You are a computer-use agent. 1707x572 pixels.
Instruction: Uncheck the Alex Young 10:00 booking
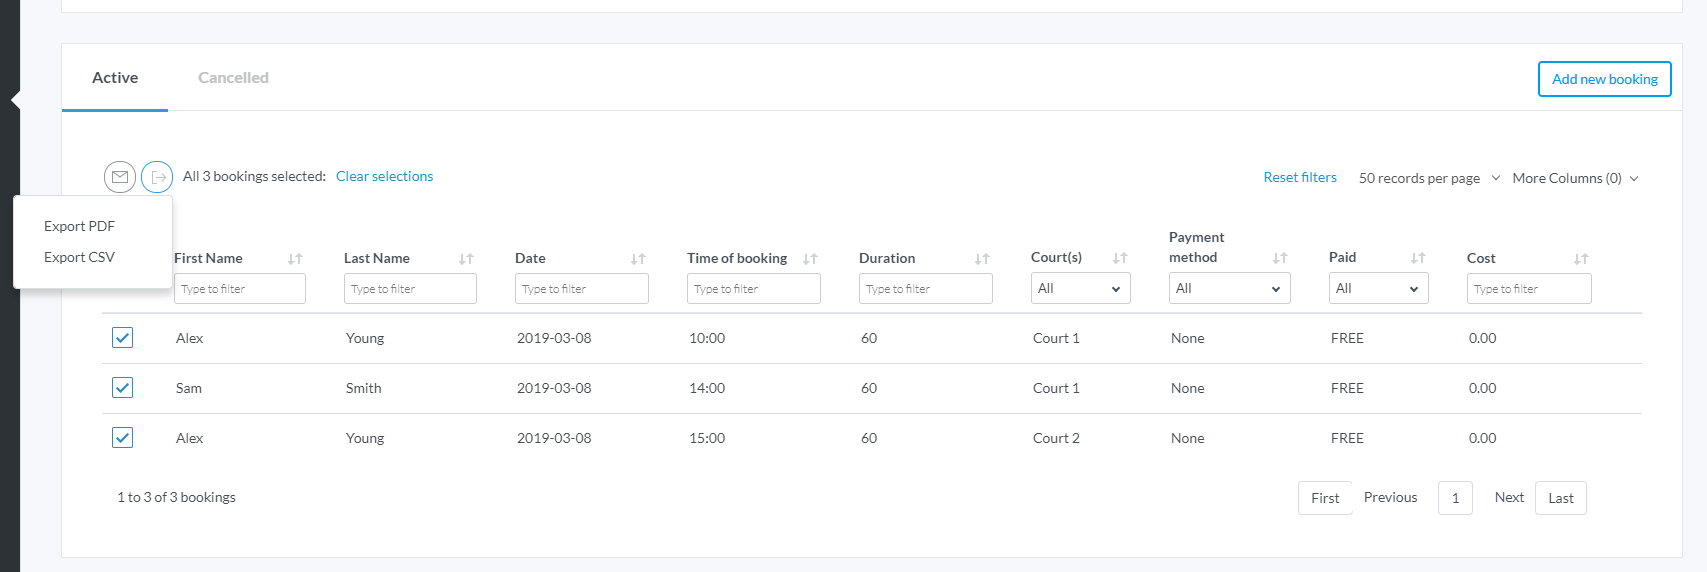pyautogui.click(x=122, y=338)
